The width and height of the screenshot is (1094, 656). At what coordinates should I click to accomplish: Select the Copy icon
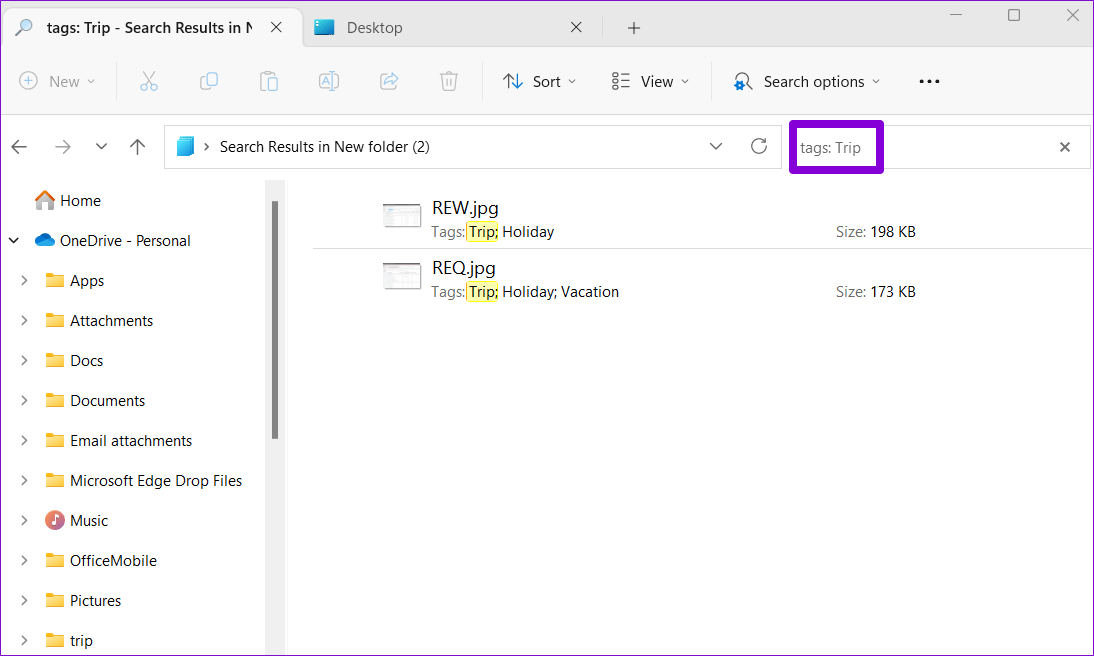pyautogui.click(x=208, y=81)
